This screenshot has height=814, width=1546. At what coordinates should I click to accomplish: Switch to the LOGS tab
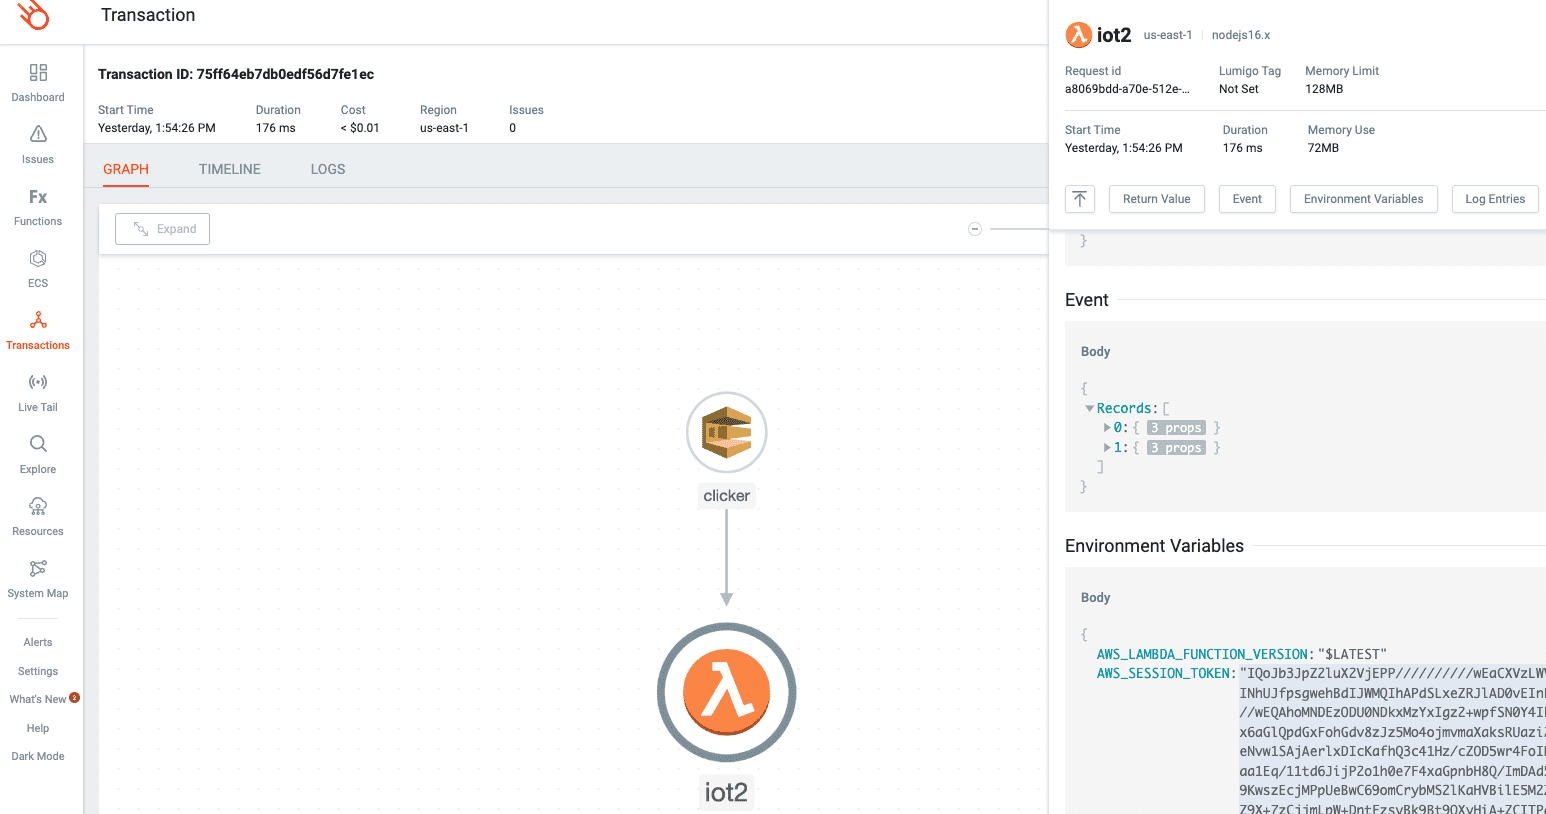[328, 169]
